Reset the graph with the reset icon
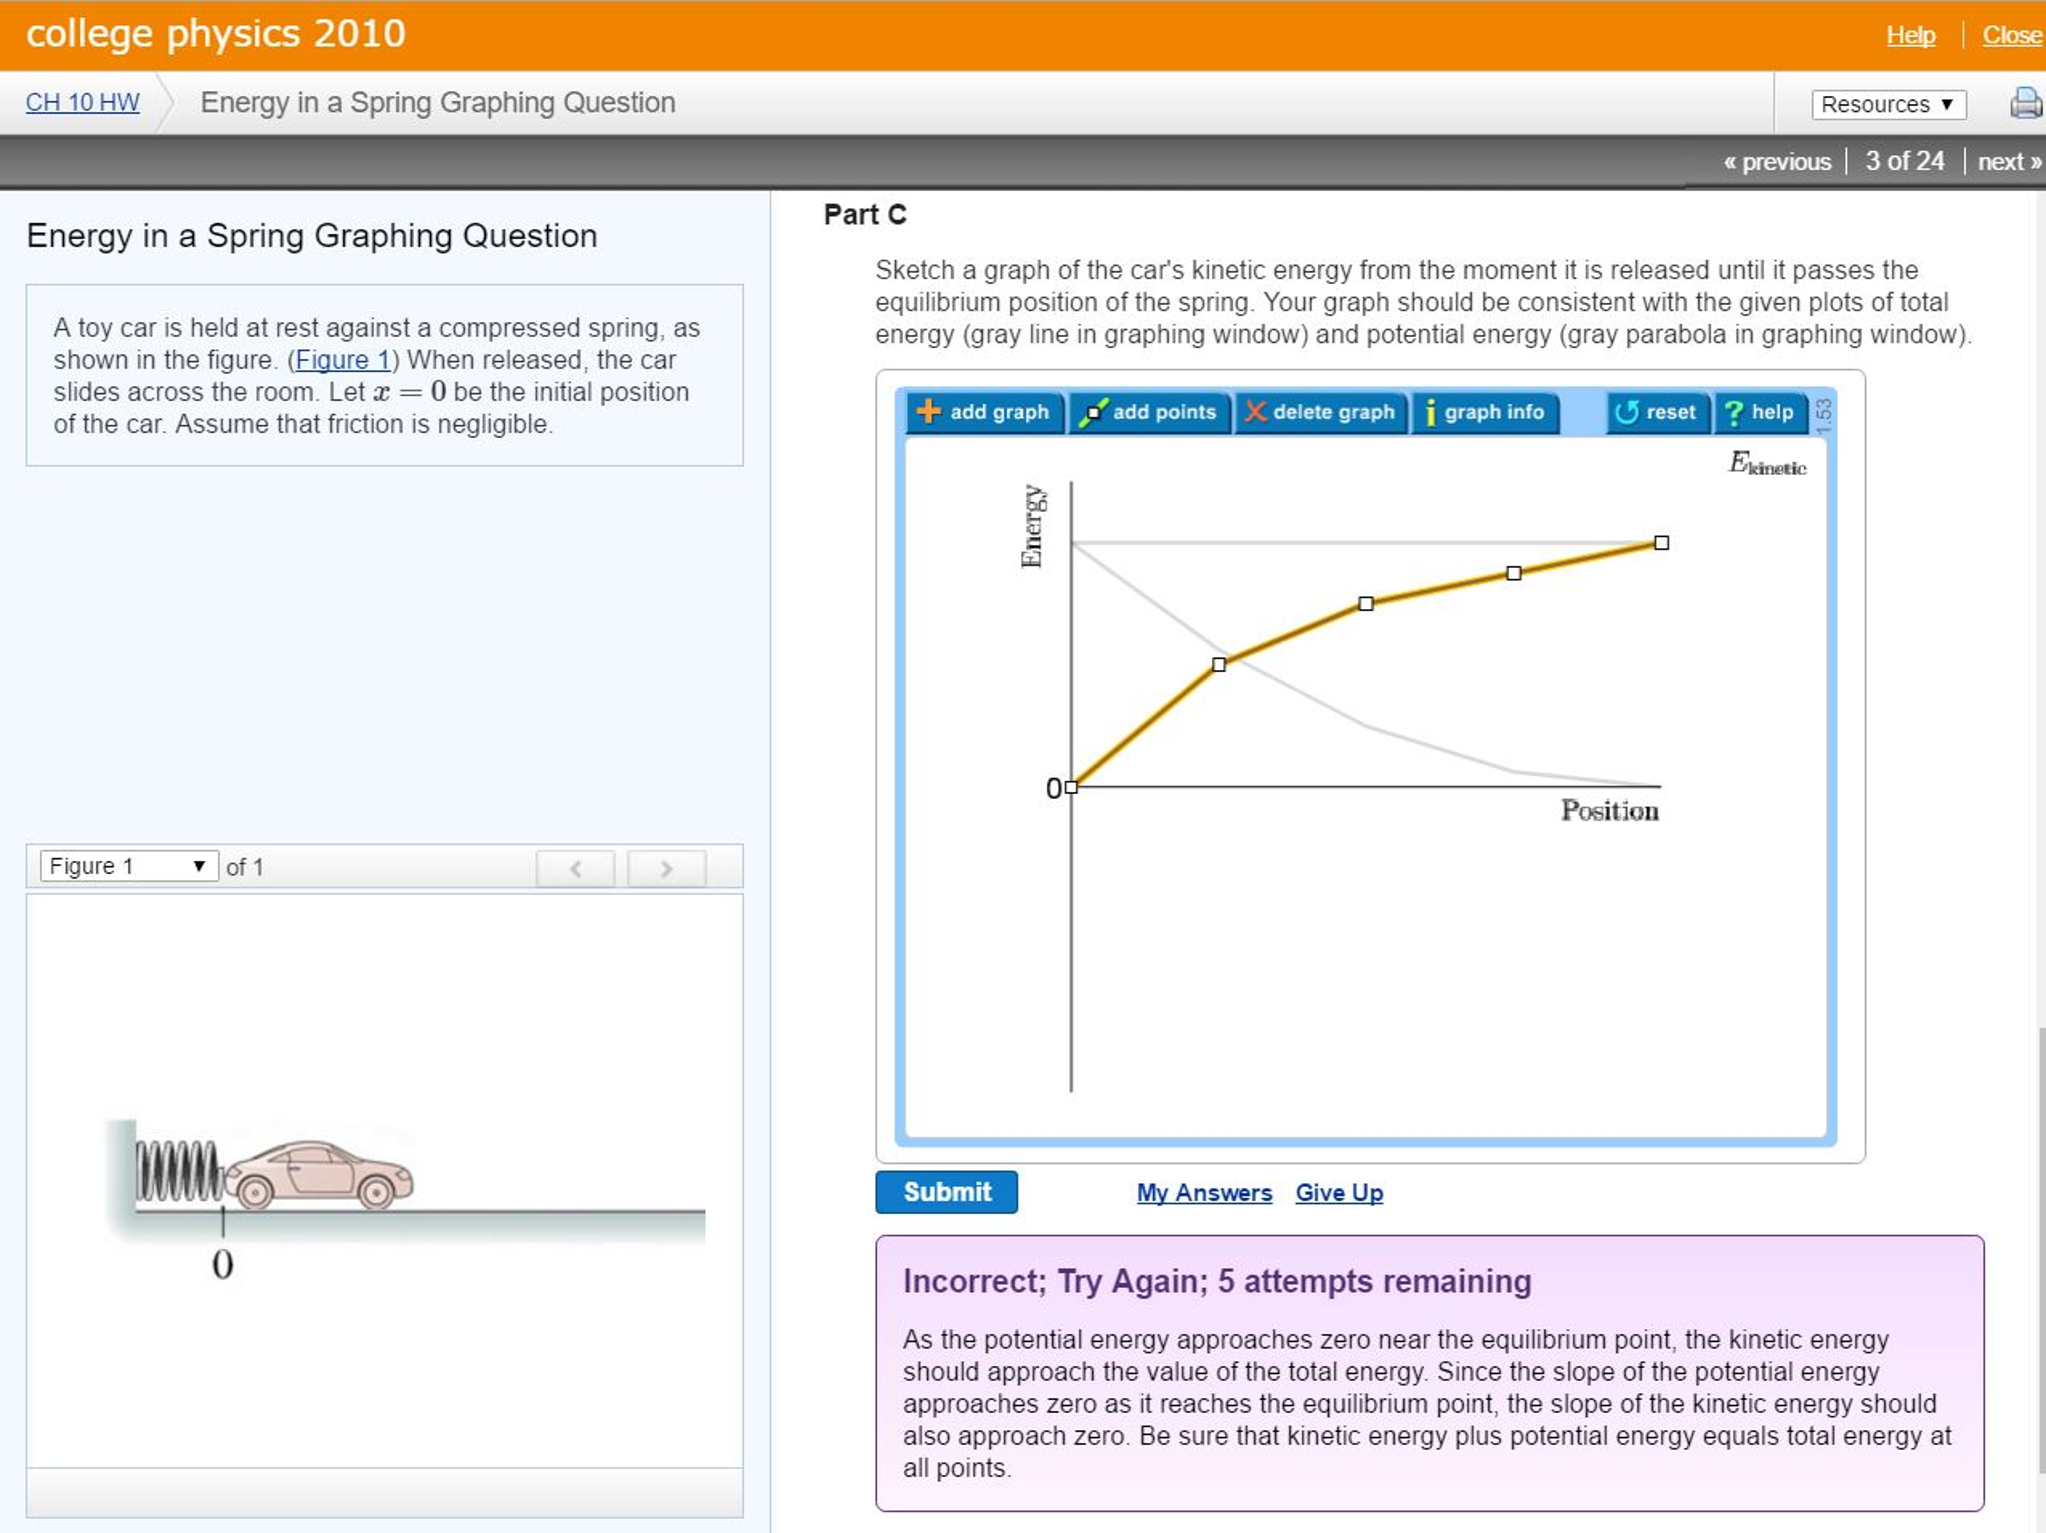The height and width of the screenshot is (1533, 2046). coord(1627,411)
